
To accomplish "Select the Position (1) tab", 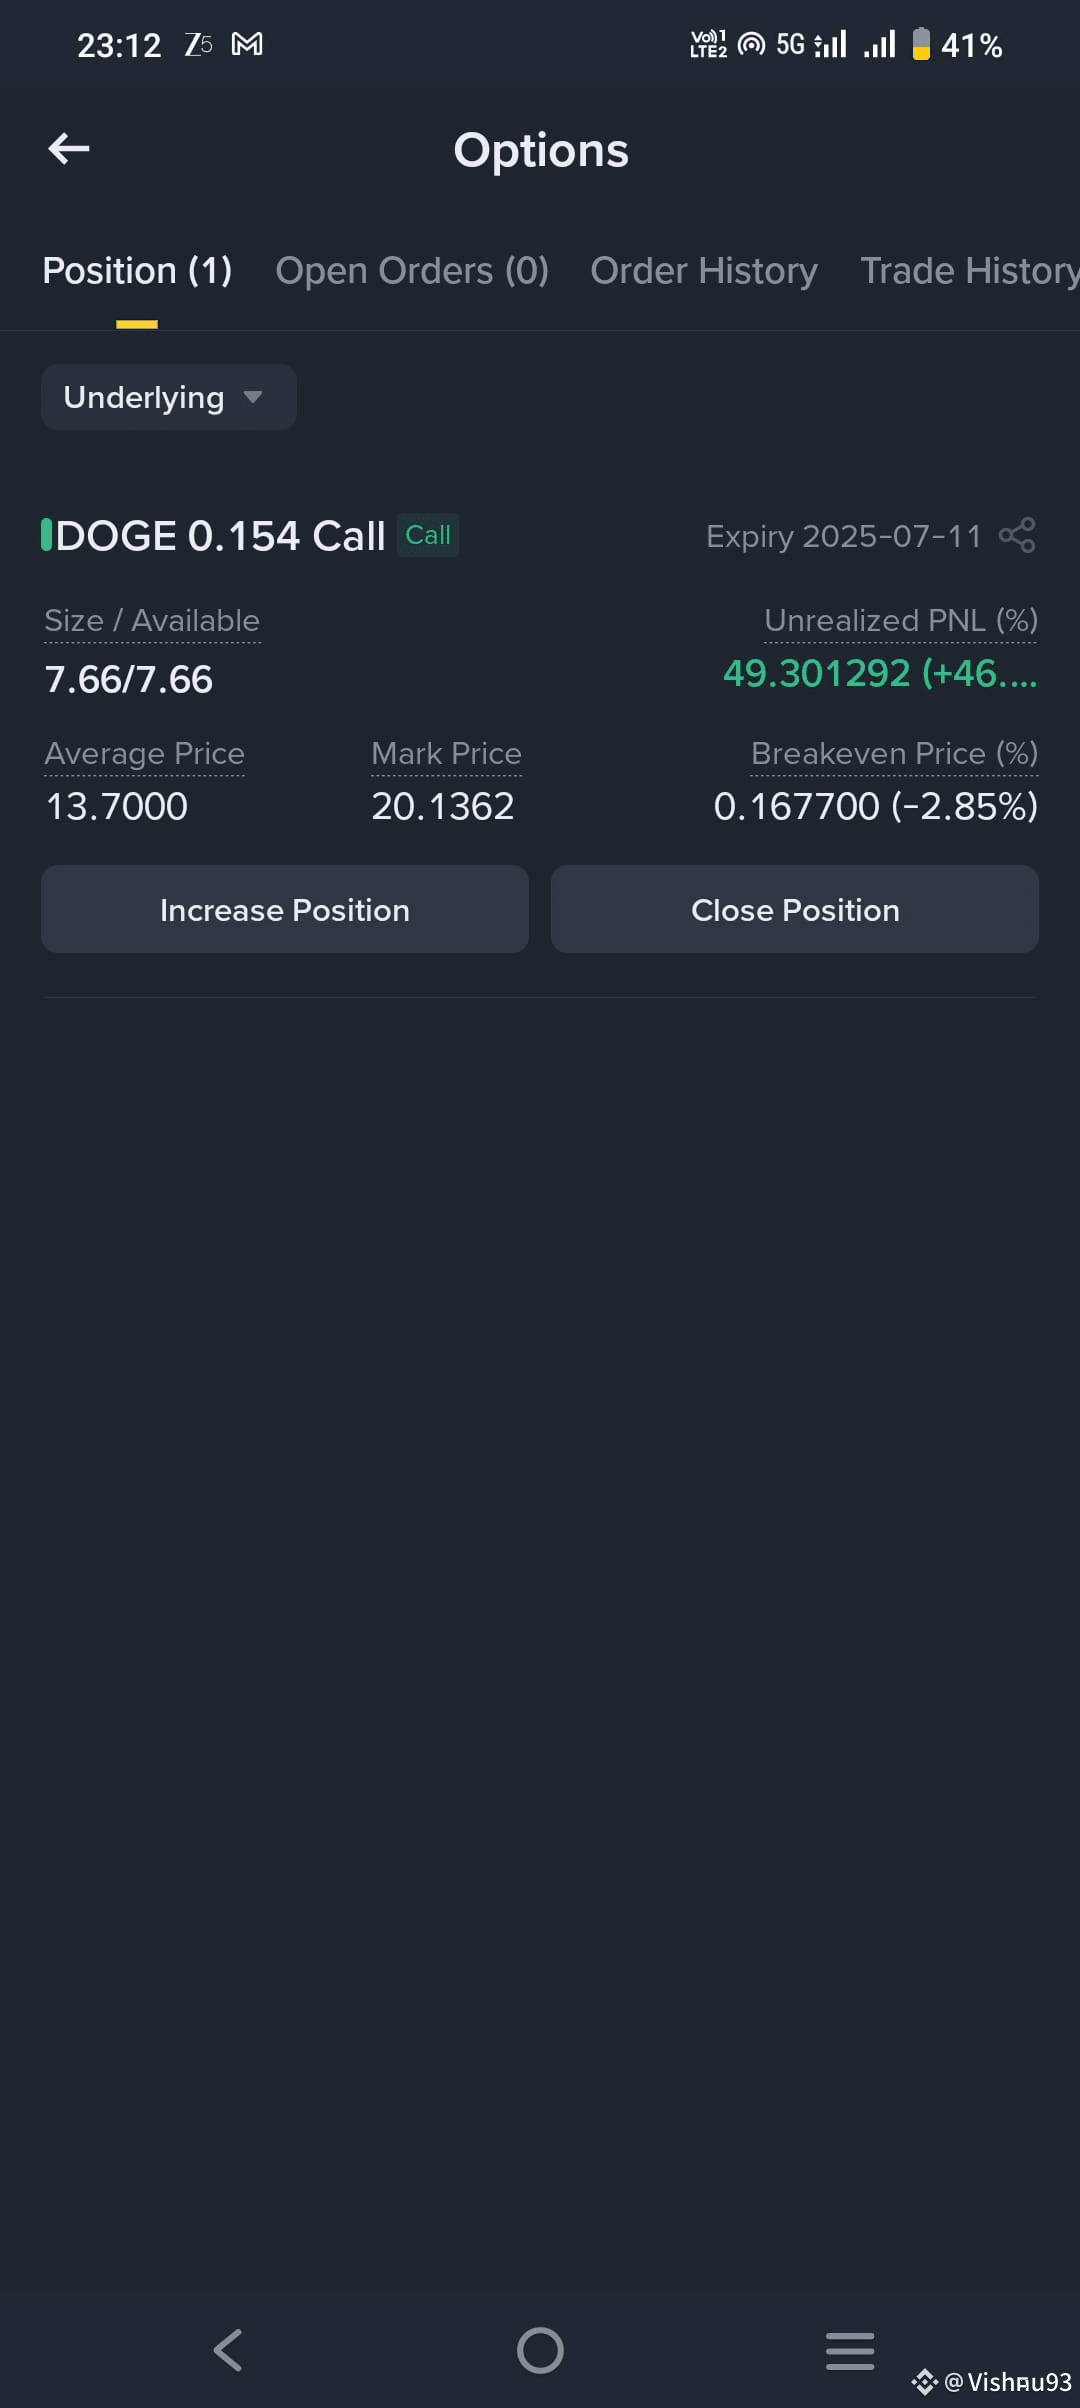I will [137, 271].
